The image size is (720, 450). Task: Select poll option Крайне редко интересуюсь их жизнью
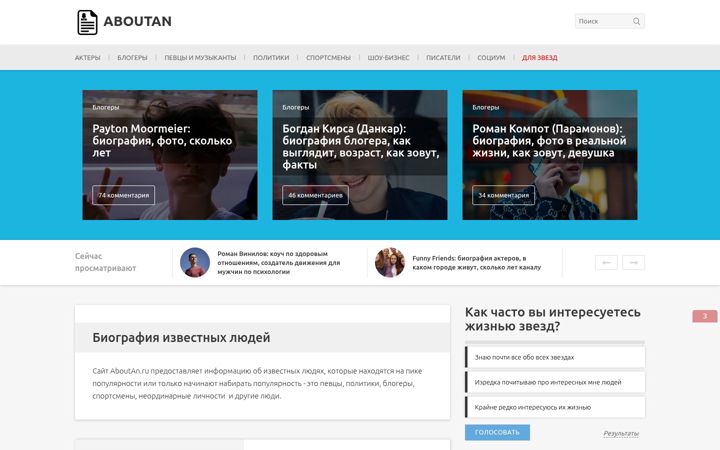(555, 407)
